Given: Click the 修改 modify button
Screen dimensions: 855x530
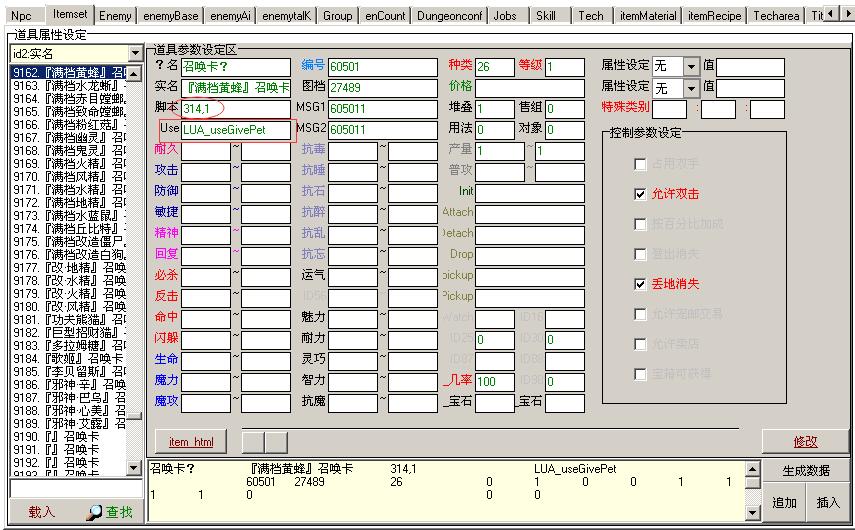Looking at the screenshot, I should 804,441.
